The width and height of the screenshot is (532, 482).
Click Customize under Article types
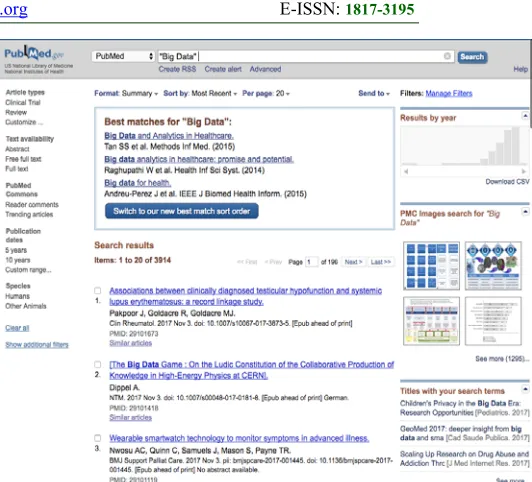(x=24, y=122)
